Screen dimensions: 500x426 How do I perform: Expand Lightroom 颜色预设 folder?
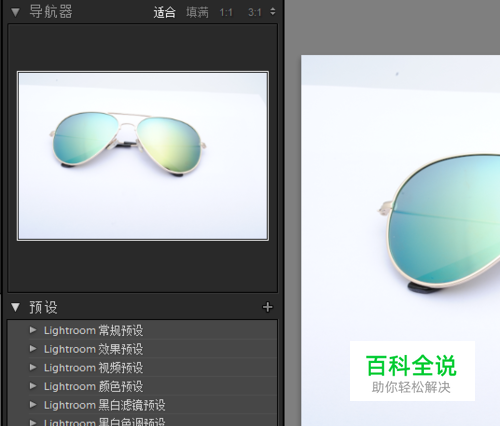coord(33,386)
